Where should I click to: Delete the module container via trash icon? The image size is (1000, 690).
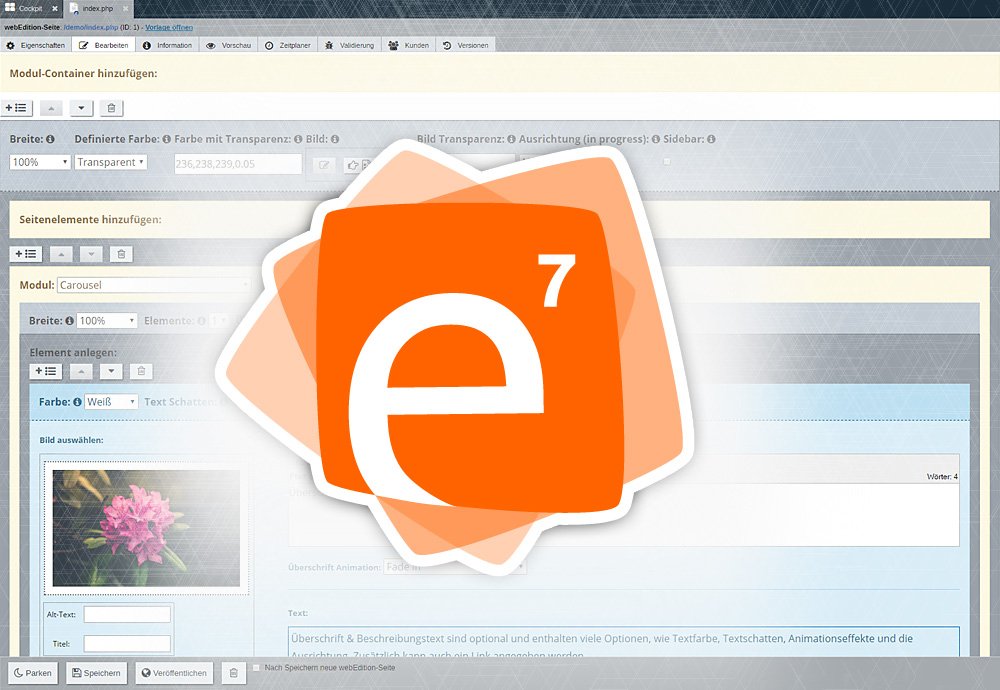(111, 106)
